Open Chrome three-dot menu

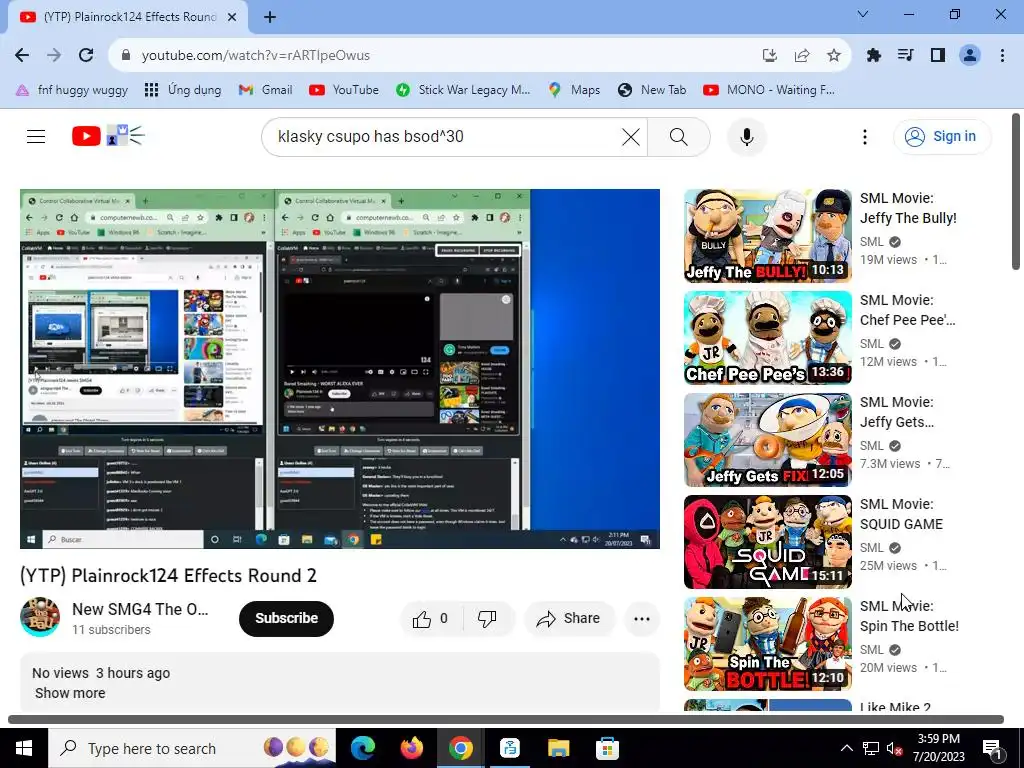[x=1002, y=56]
